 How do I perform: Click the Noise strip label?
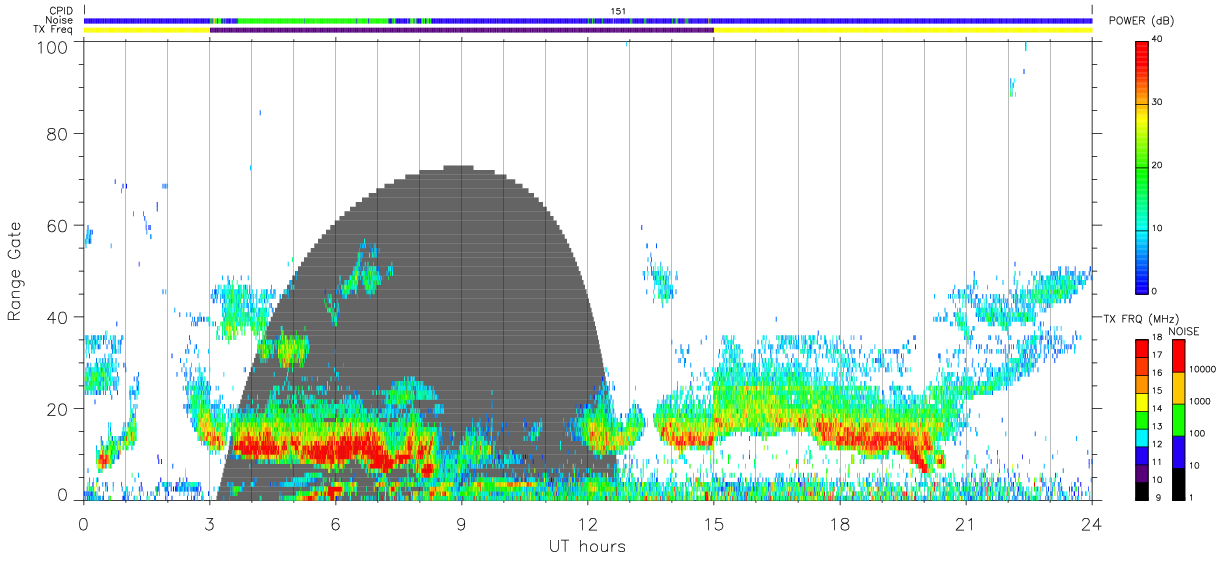60,20
